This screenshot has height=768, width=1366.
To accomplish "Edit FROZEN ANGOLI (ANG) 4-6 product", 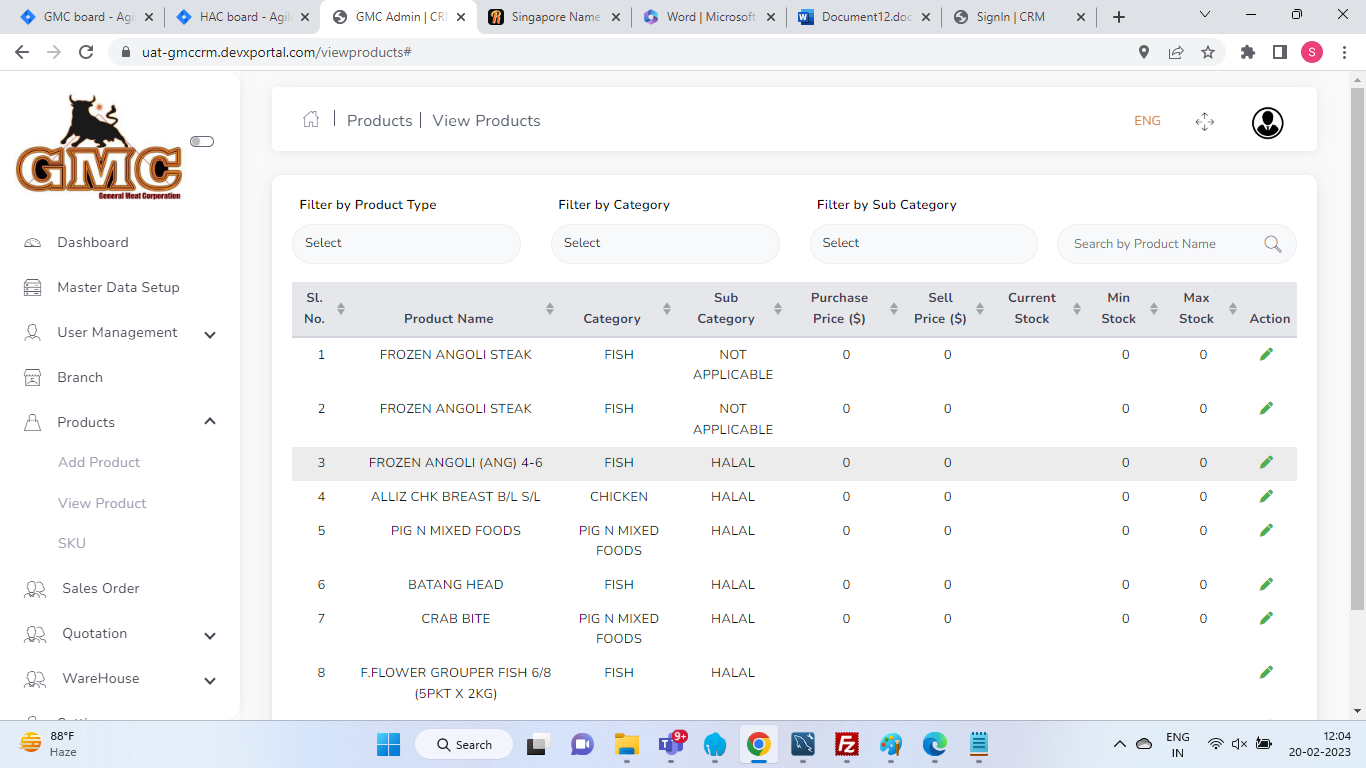I will point(1266,462).
